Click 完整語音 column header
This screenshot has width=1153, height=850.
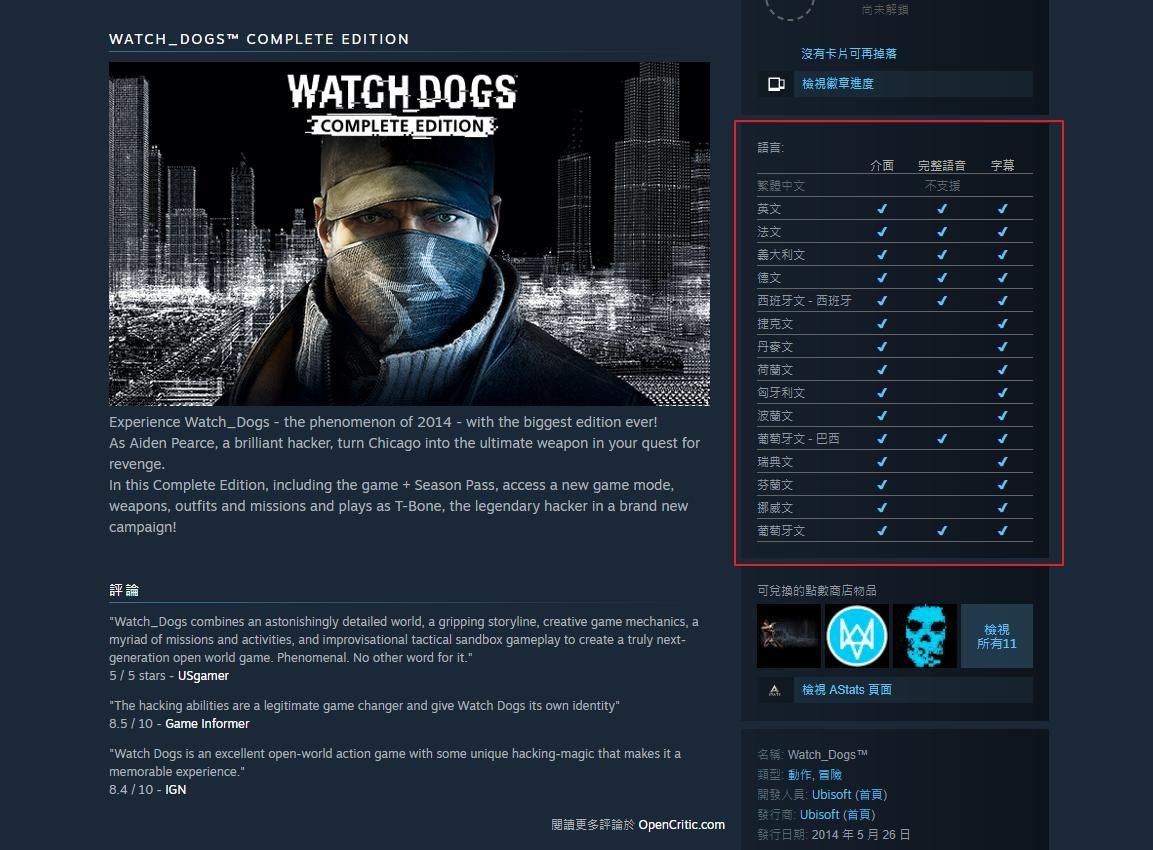click(x=942, y=165)
